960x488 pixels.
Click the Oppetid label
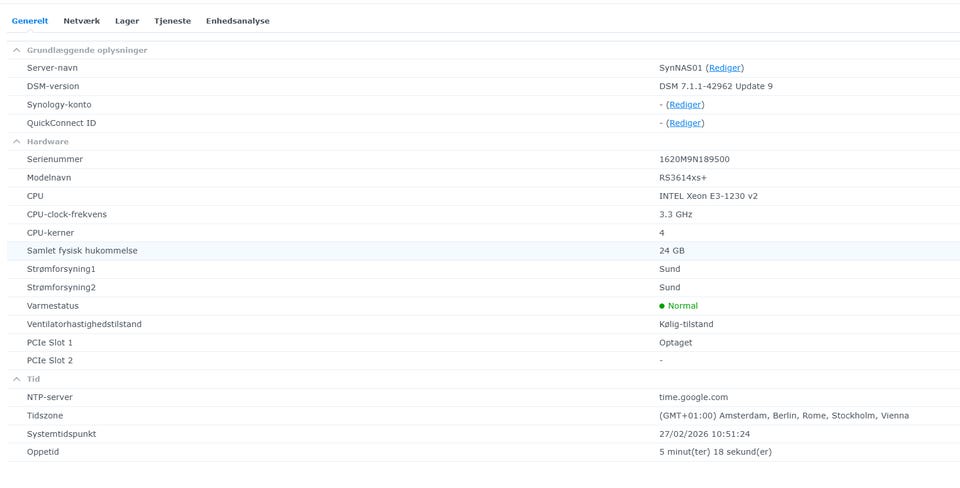pos(43,452)
